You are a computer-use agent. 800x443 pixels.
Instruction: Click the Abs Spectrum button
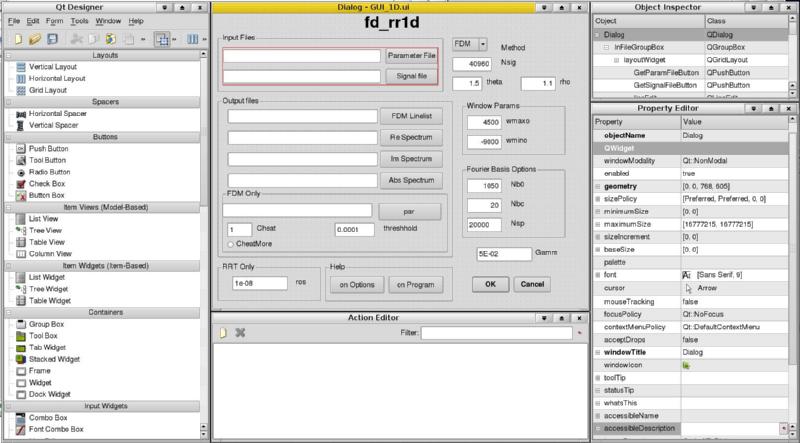(411, 181)
